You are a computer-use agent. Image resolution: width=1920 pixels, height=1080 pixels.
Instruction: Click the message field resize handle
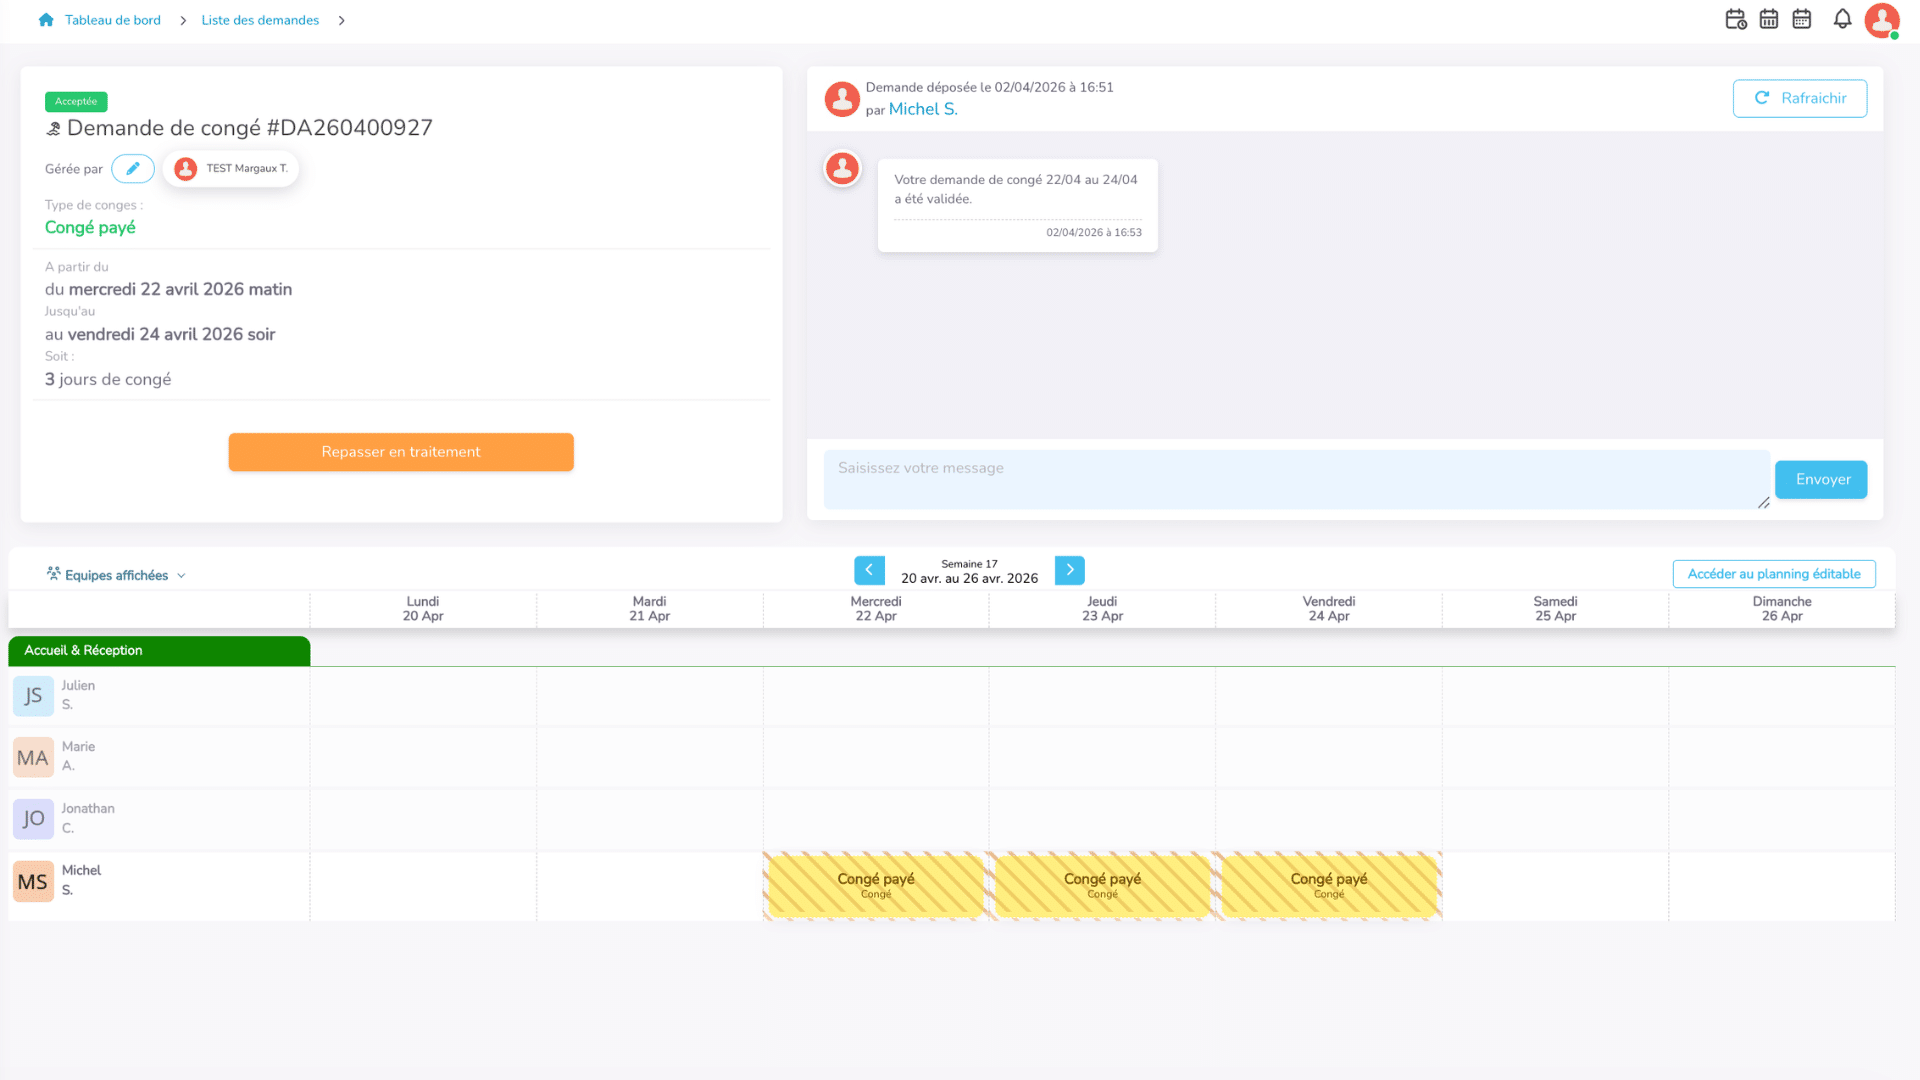(1764, 503)
